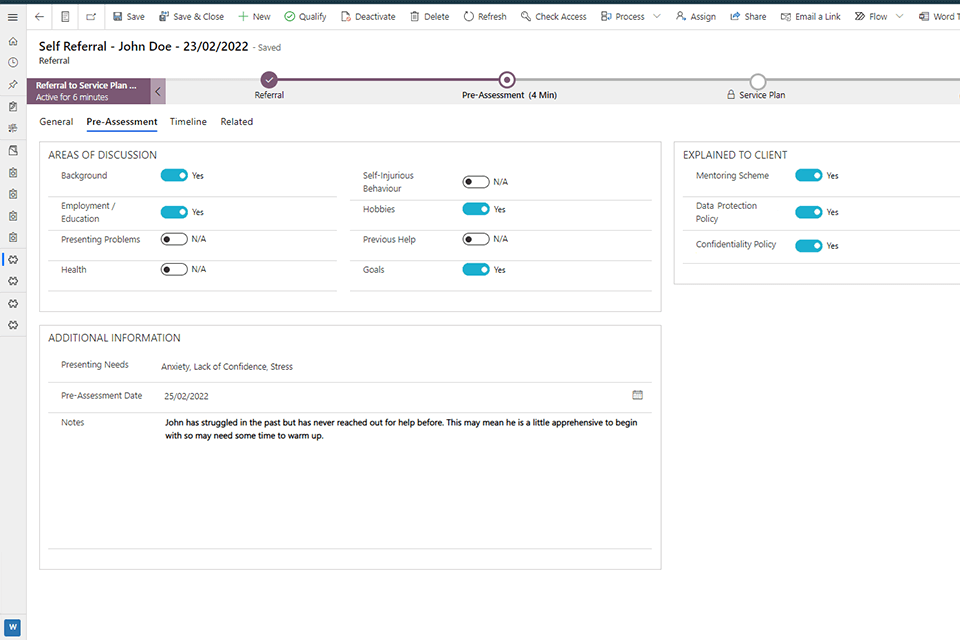Switch the Self-Injurious Behaviour toggle on
The height and width of the screenshot is (640, 960).
pos(476,182)
